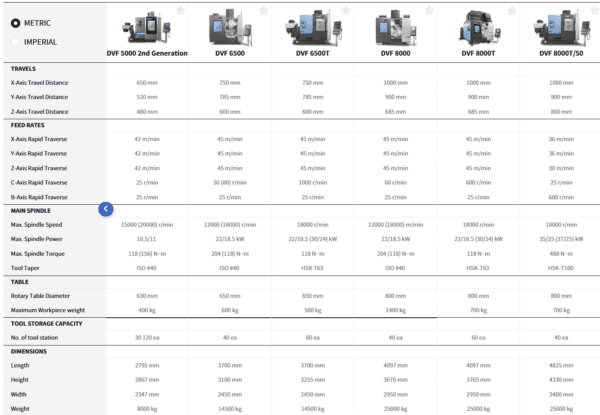Screen dimensions: 600x415
Task: Favorite the DVF 8000T star icon
Action: (512, 10)
